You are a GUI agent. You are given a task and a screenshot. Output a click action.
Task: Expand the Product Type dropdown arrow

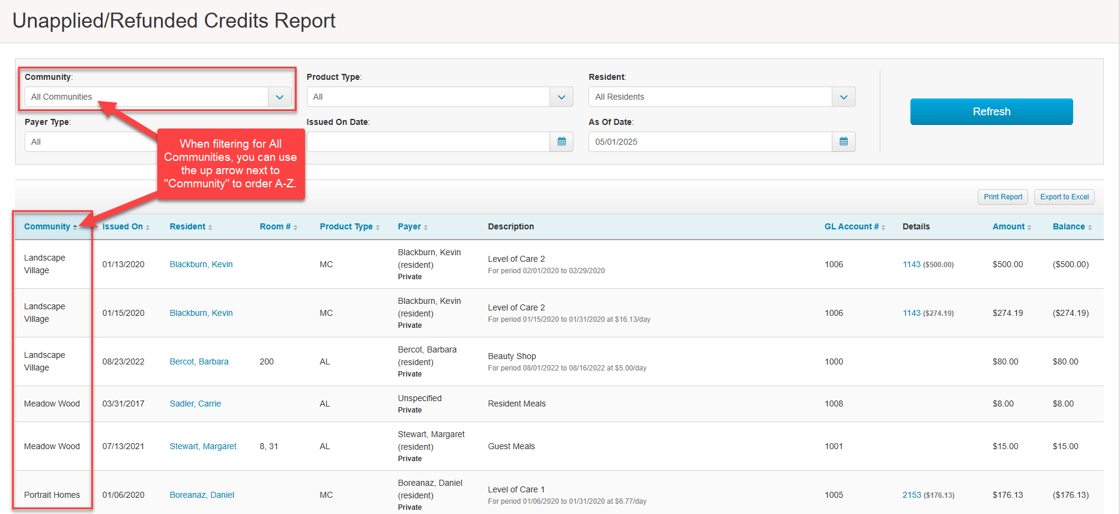(x=561, y=97)
